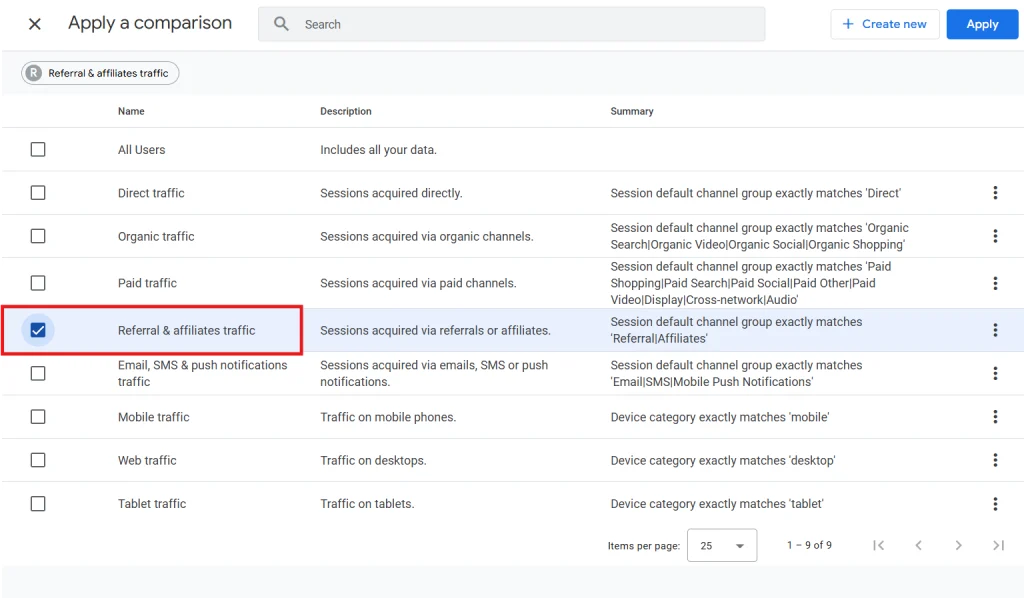Select the Web traffic checkbox

[x=38, y=460]
